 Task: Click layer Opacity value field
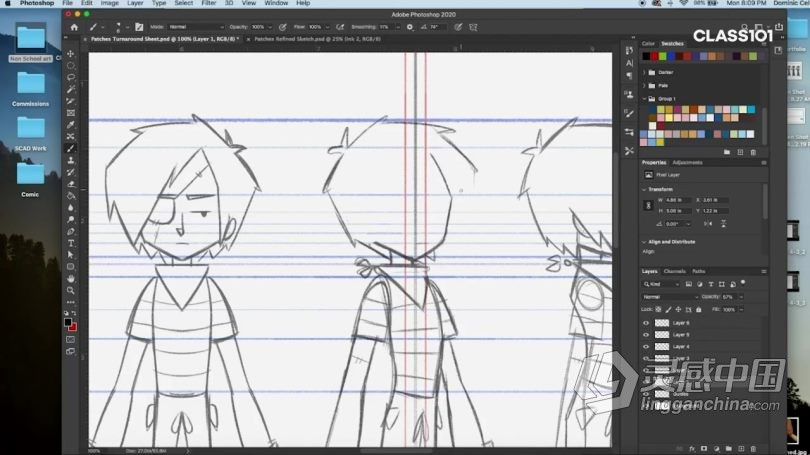tap(729, 297)
